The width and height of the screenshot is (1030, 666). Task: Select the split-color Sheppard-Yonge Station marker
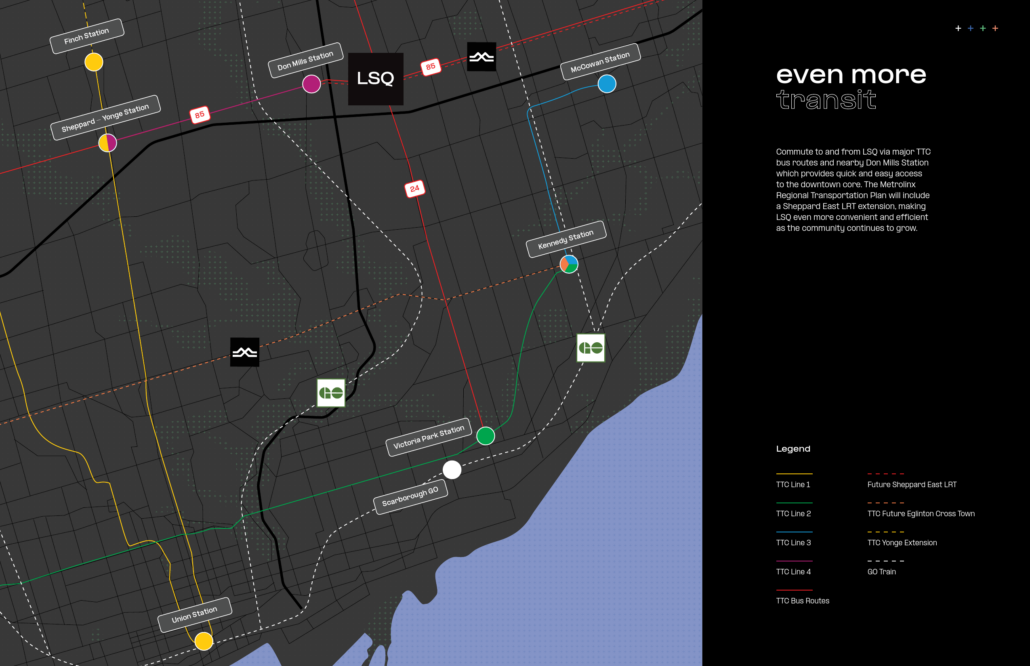(108, 142)
